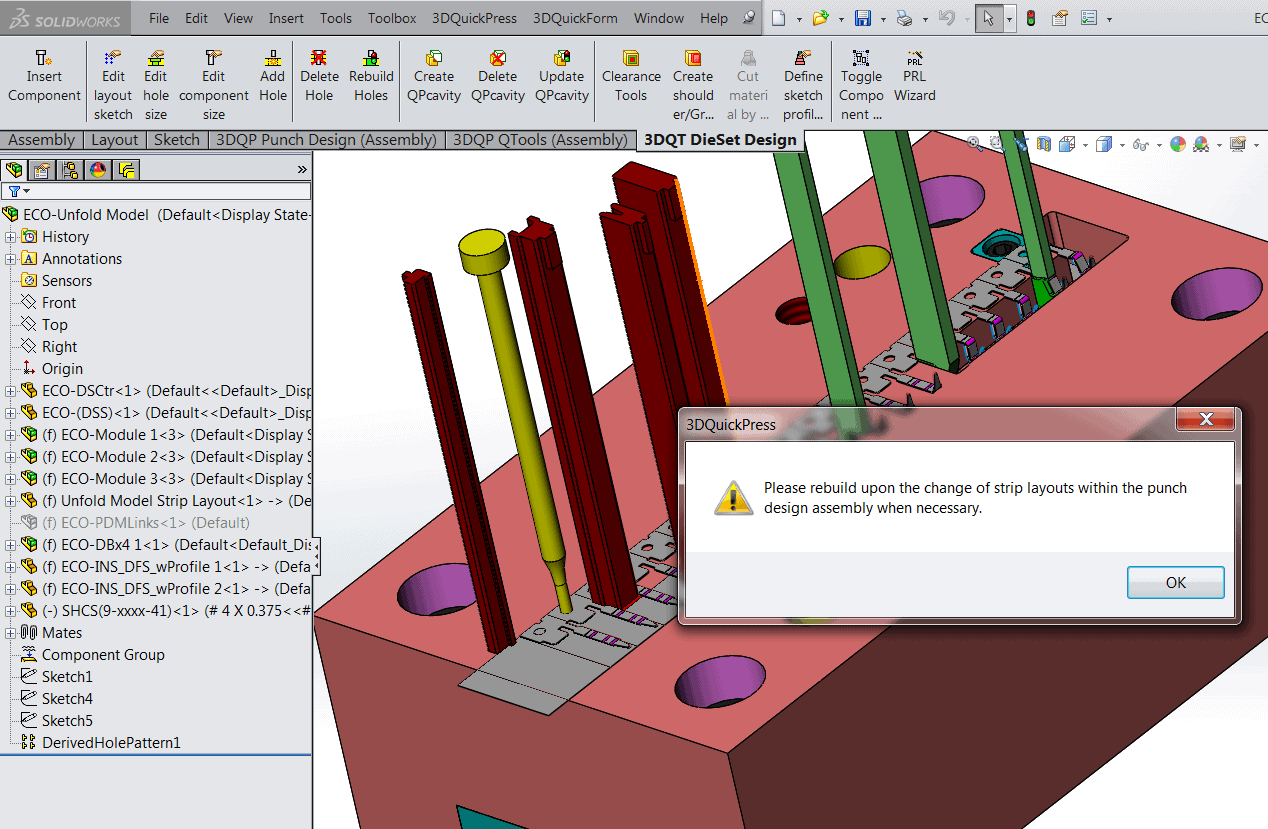1268x829 pixels.
Task: Open Edit layout sketch tool
Action: [x=113, y=86]
